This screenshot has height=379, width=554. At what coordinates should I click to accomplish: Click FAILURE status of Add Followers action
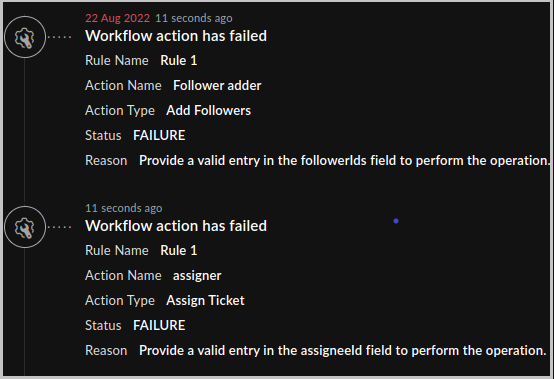click(x=159, y=136)
